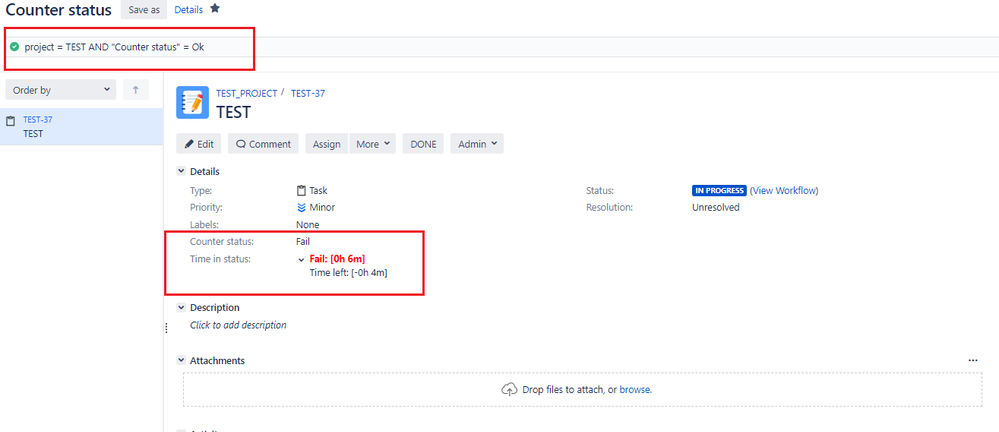Viewport: 999px width, 432px height.
Task: Collapse the Attachments section
Action: pos(181,360)
